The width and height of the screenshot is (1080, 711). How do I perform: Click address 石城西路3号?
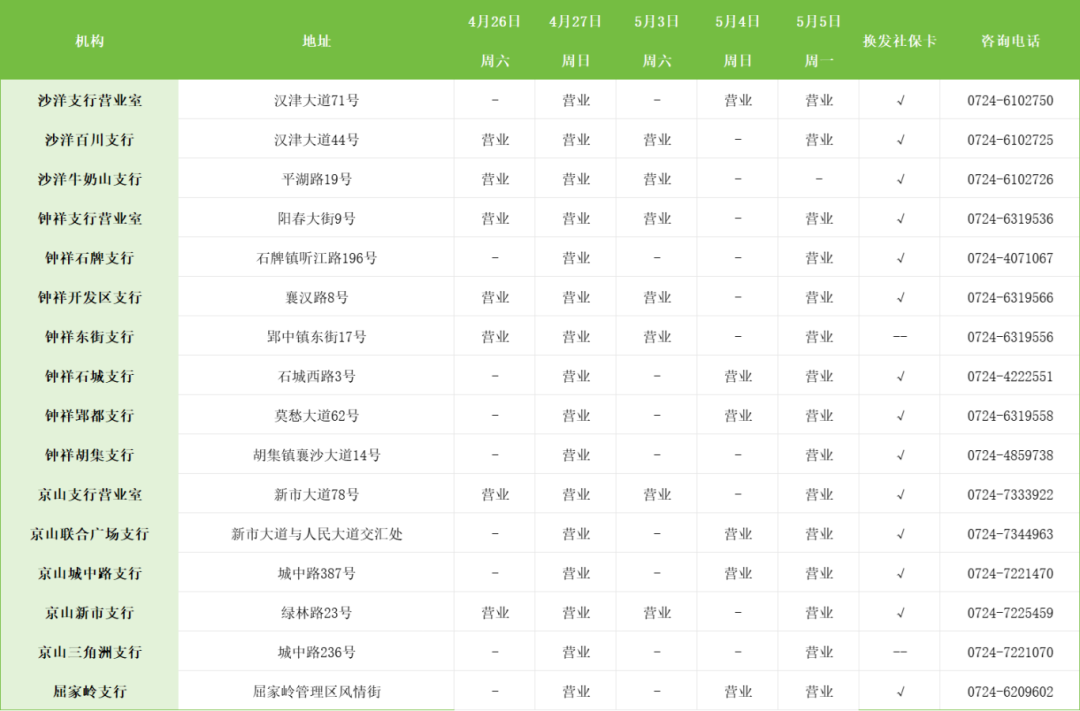pyautogui.click(x=316, y=375)
